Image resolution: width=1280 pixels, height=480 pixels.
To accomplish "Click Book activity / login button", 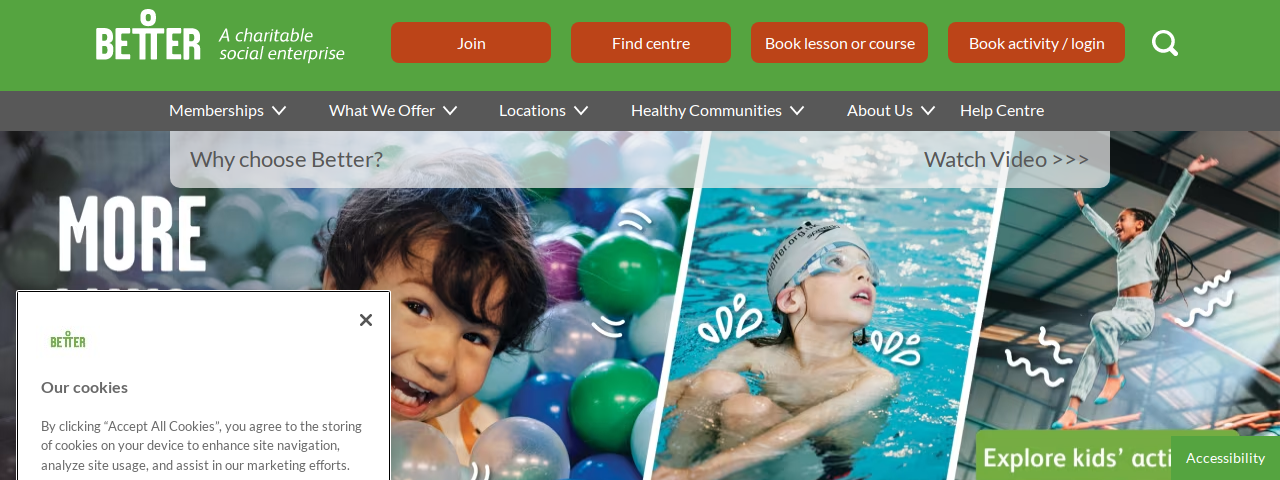I will (1036, 43).
